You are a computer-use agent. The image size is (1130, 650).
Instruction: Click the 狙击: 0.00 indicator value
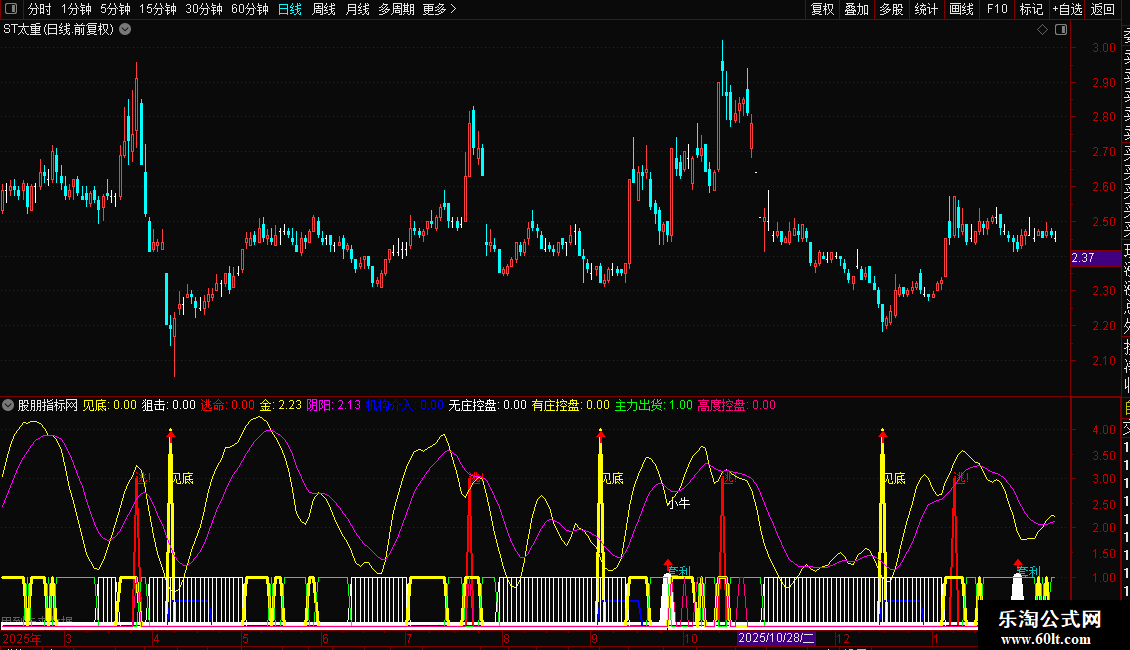pos(169,405)
